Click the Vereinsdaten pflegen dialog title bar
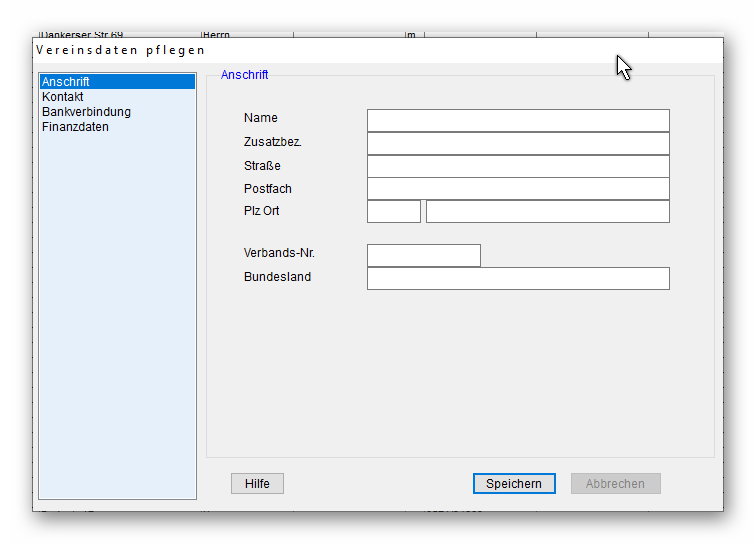 coord(300,50)
